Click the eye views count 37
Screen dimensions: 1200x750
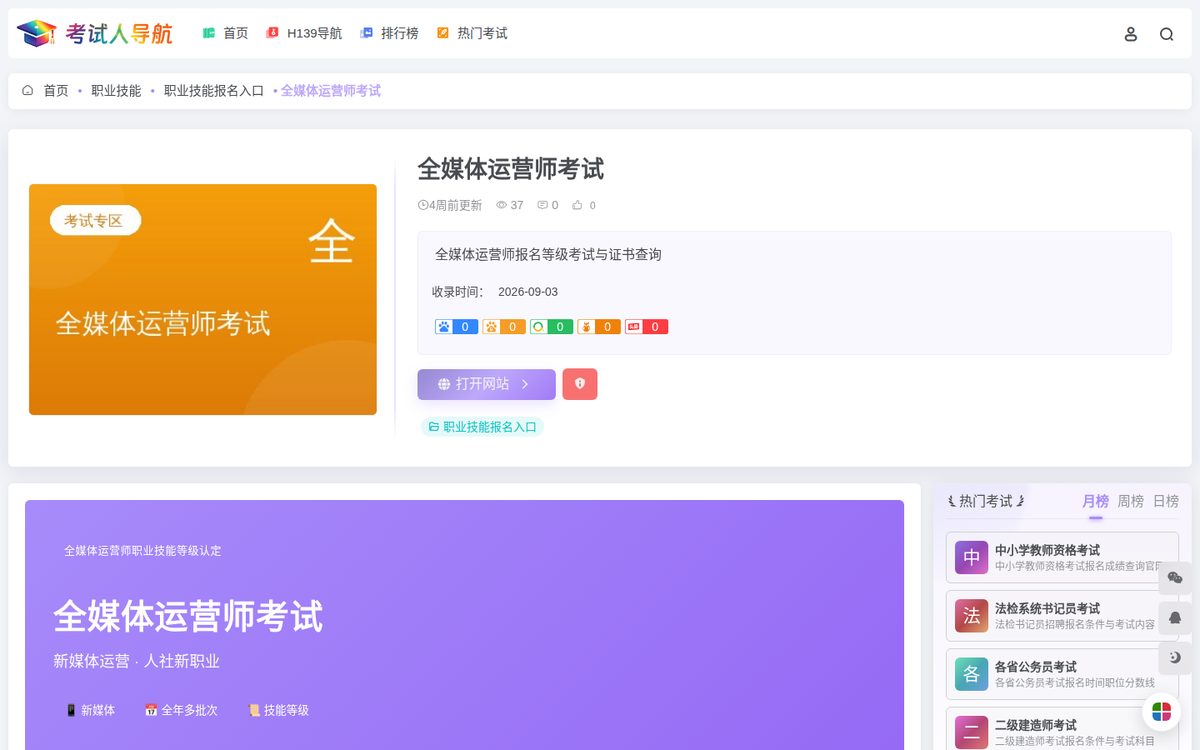pyautogui.click(x=510, y=205)
